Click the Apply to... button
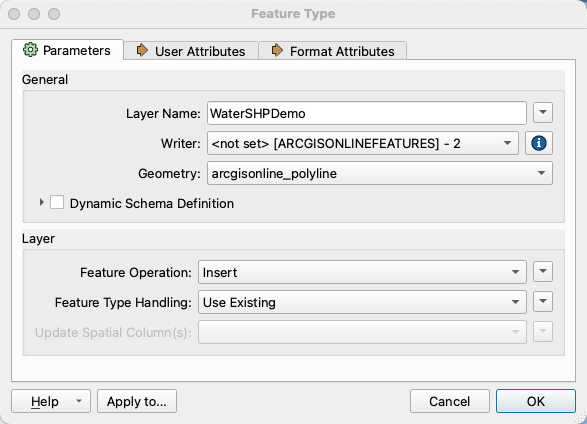Image resolution: width=587 pixels, height=424 pixels. pyautogui.click(x=137, y=401)
